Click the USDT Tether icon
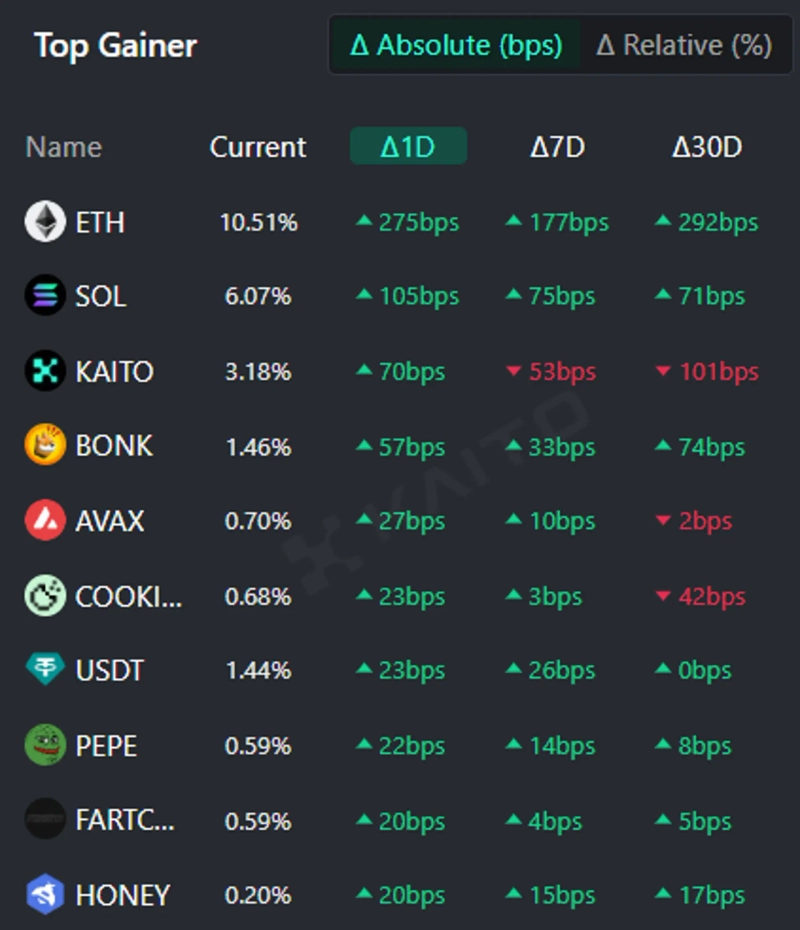This screenshot has width=800, height=930. tap(45, 670)
